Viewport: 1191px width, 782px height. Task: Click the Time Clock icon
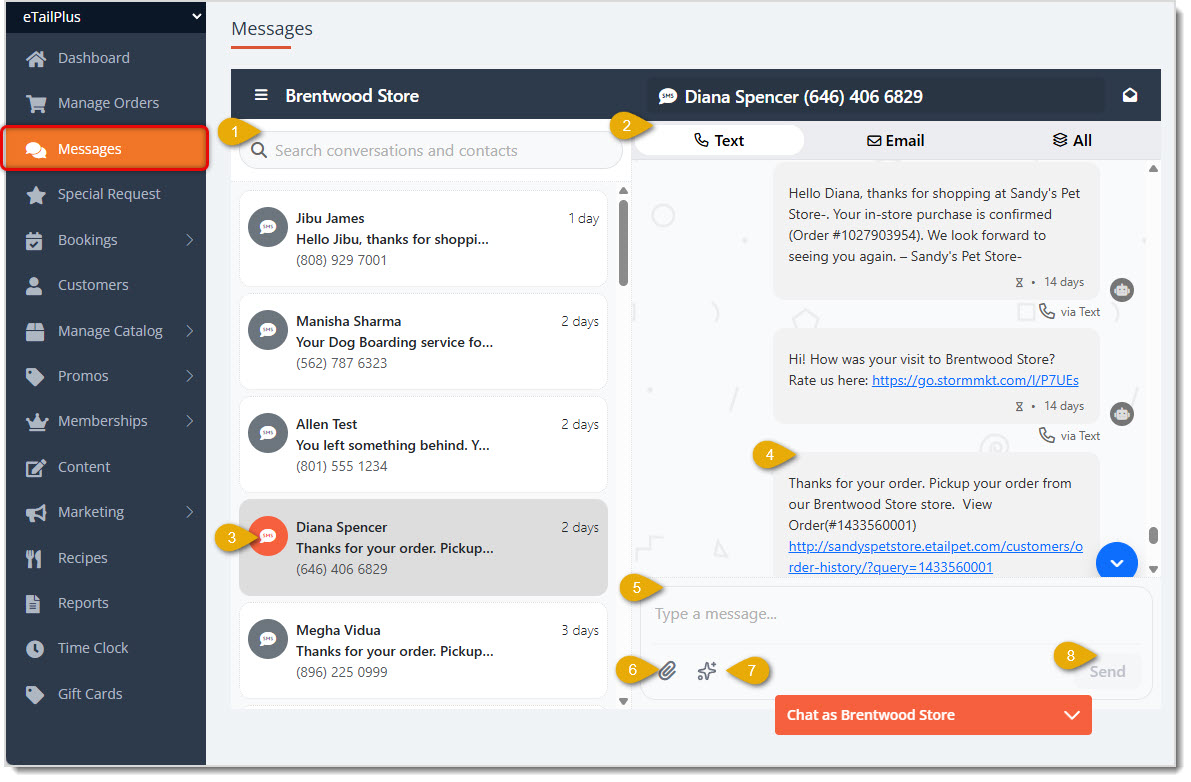point(35,648)
